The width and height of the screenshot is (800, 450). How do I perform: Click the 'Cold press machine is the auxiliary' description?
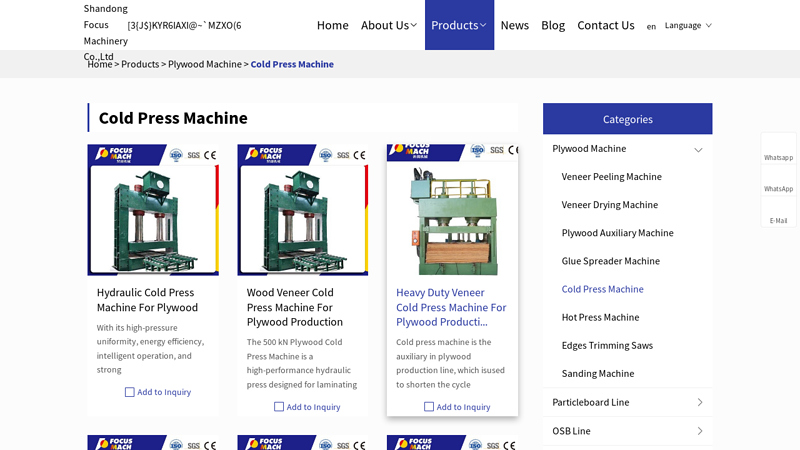(x=450, y=363)
